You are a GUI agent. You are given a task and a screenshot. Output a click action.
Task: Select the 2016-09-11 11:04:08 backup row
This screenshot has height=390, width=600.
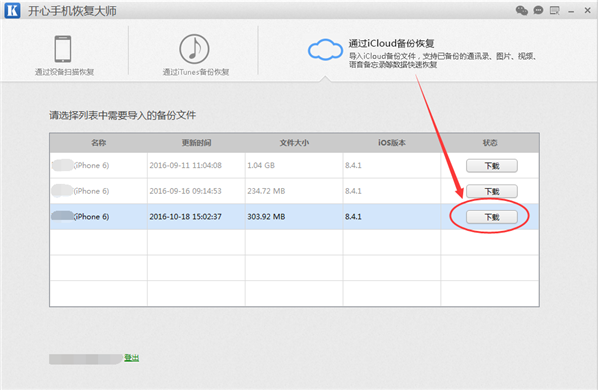coord(294,165)
